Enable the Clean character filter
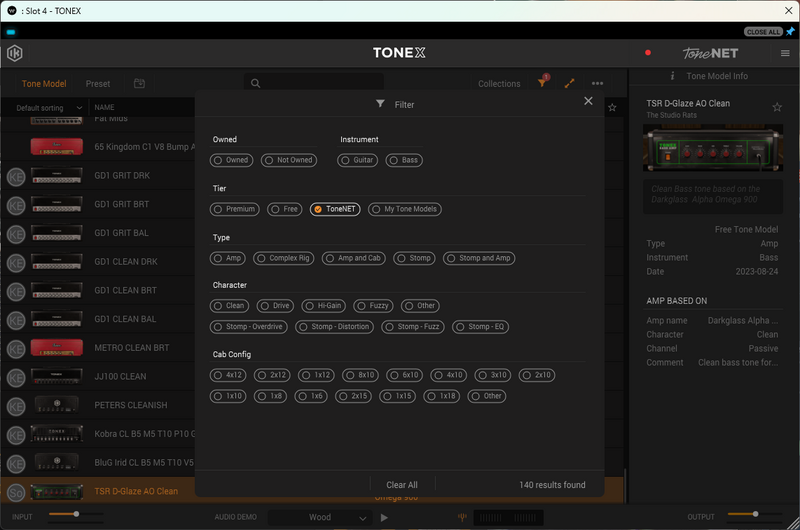This screenshot has width=800, height=530. pos(229,306)
